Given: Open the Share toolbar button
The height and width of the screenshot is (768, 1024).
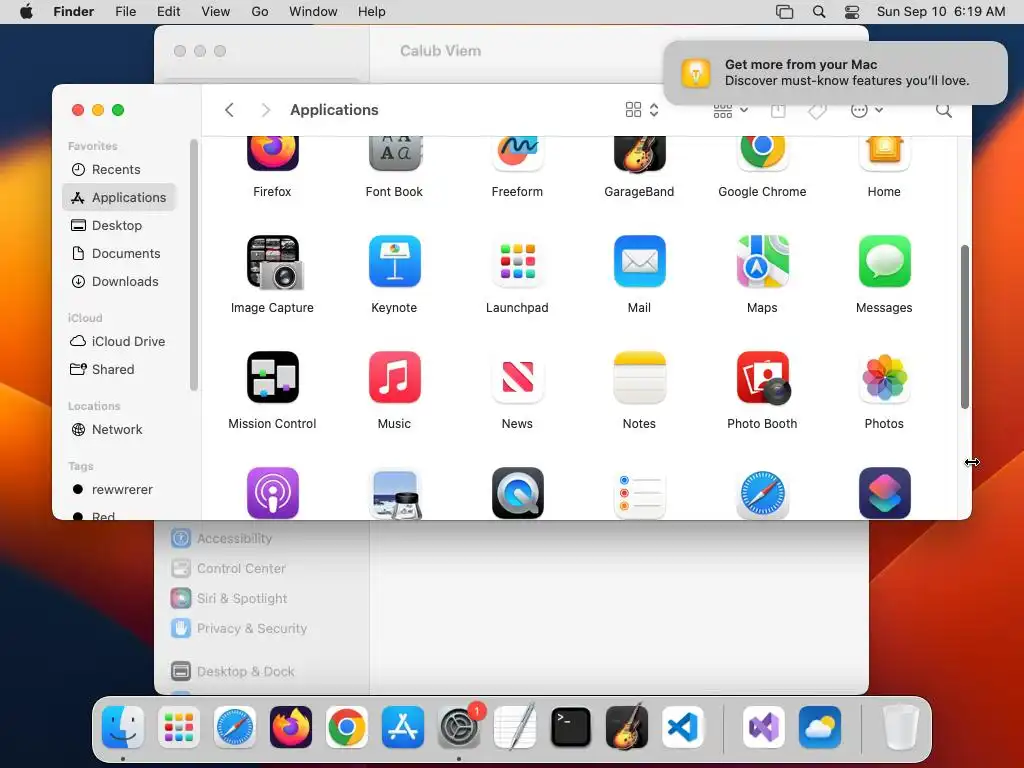Looking at the screenshot, I should pos(778,110).
